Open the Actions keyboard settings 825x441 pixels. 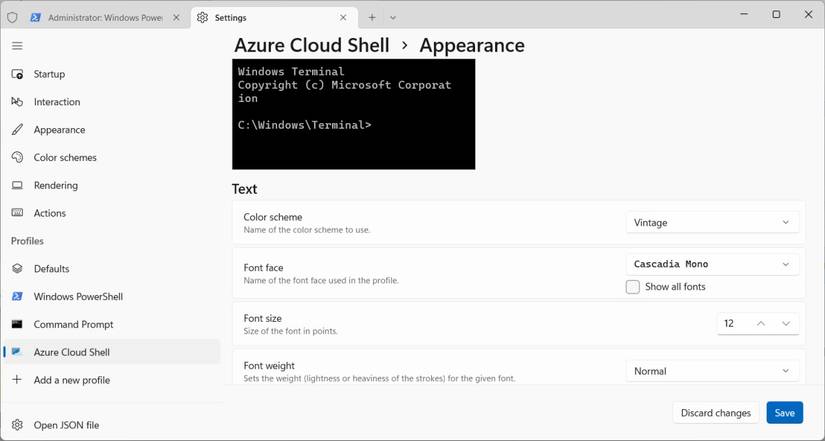click(x=49, y=213)
